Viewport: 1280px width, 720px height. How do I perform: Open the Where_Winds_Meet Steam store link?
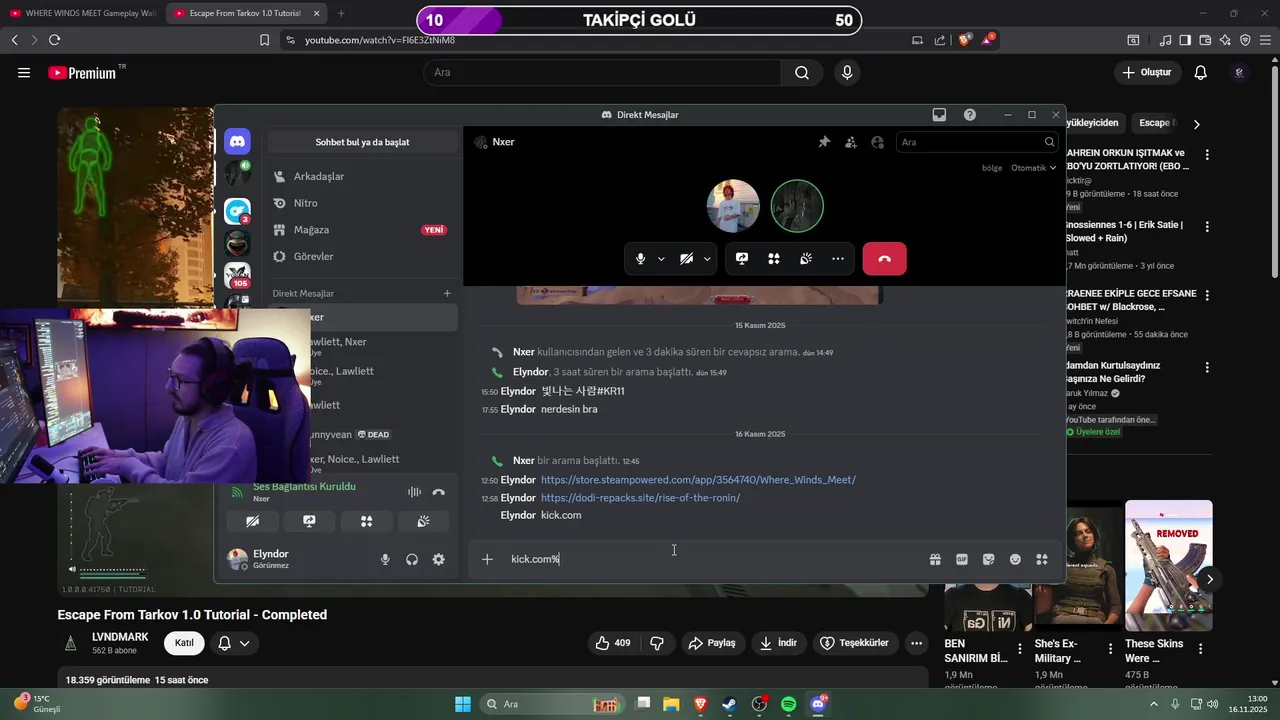tap(698, 480)
